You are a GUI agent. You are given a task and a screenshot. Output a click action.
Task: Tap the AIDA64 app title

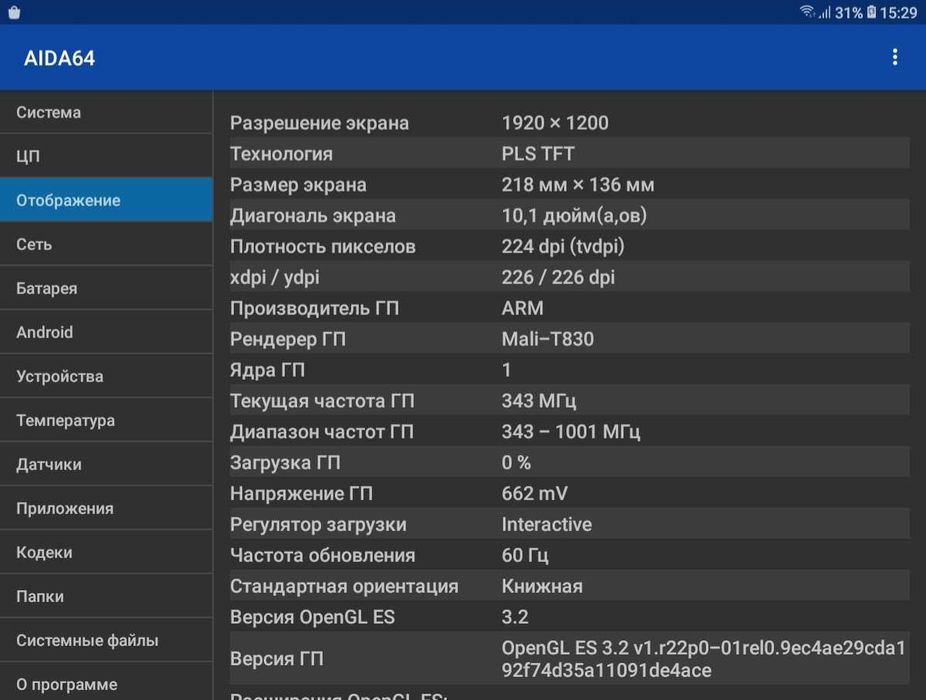point(59,58)
